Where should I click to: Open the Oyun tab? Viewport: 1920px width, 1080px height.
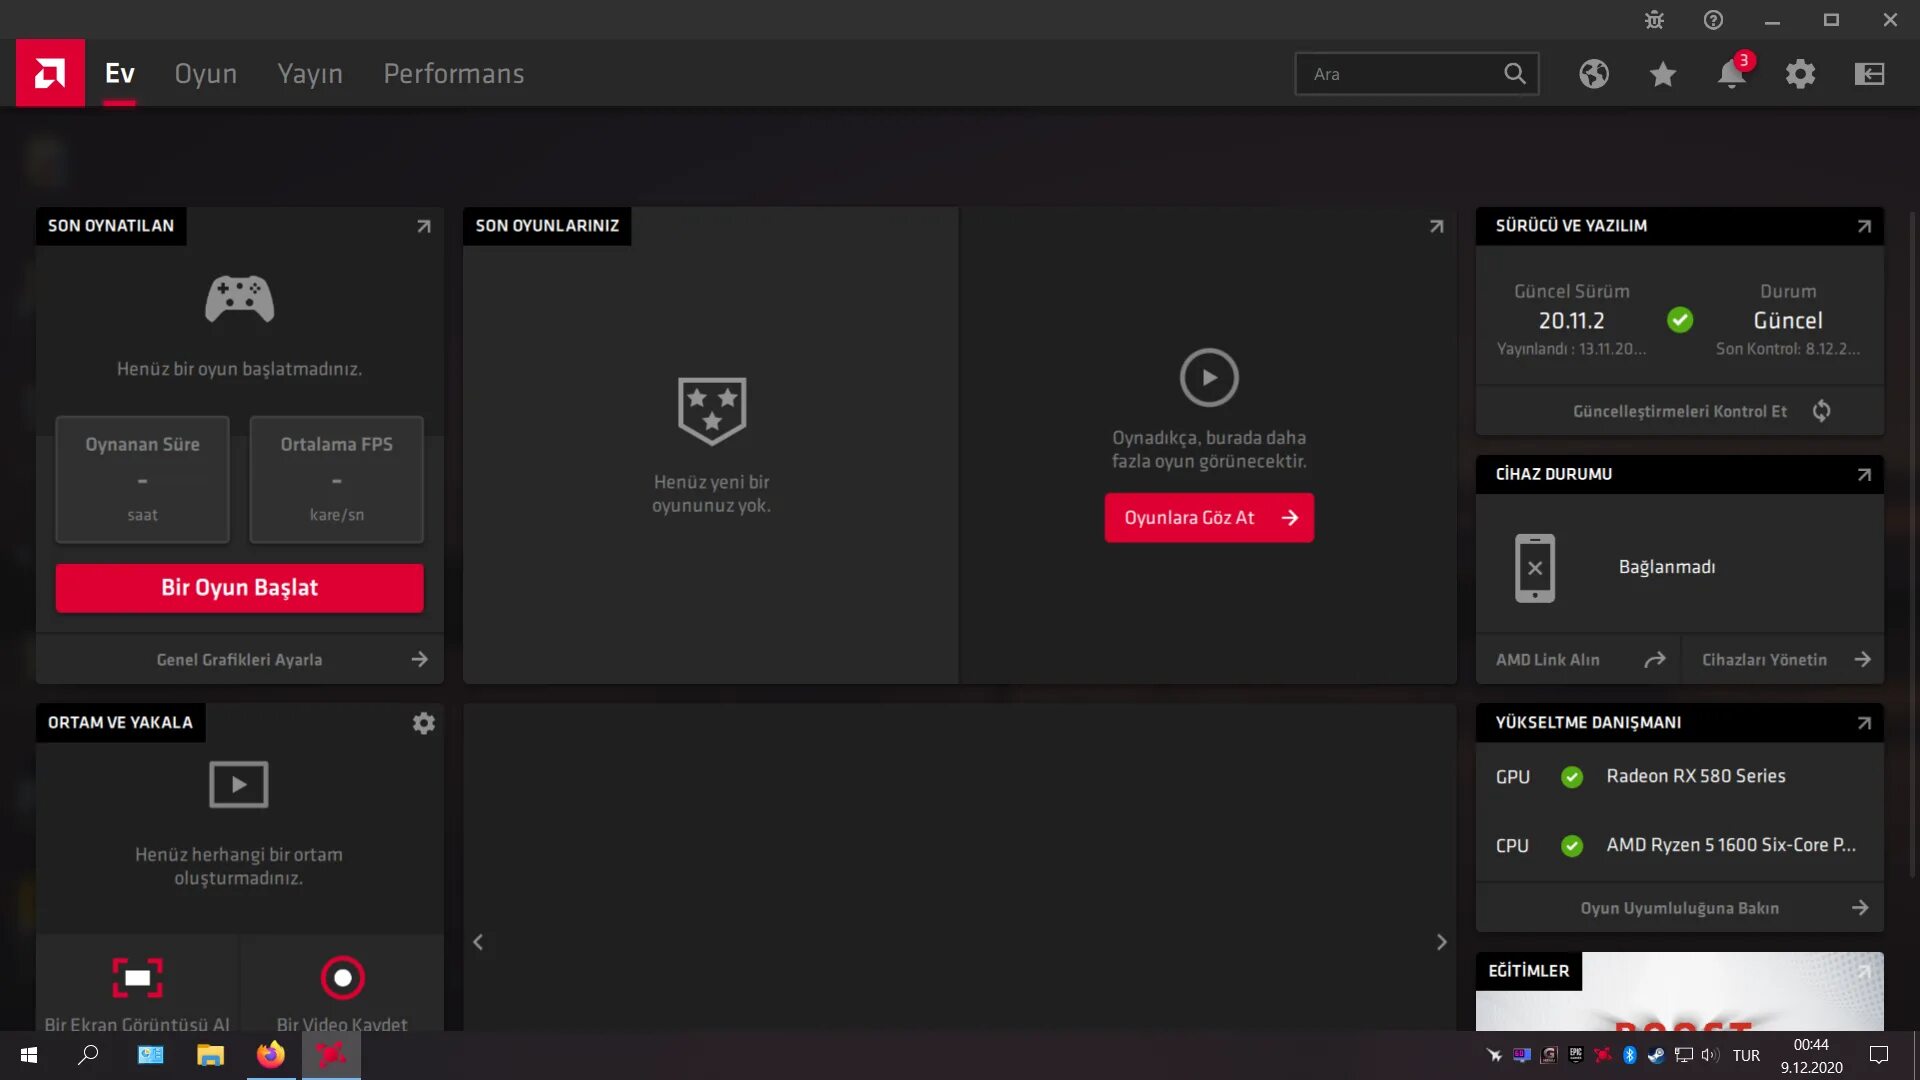pyautogui.click(x=206, y=73)
